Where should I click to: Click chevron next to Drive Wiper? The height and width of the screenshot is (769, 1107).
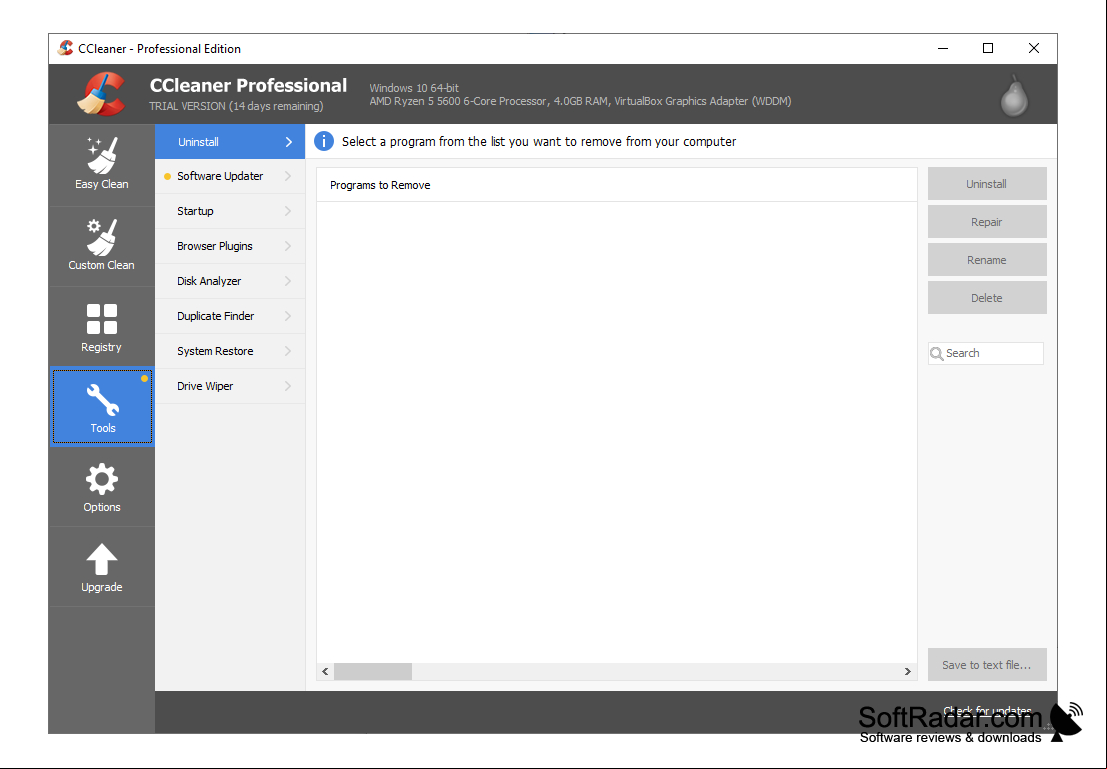click(x=288, y=386)
